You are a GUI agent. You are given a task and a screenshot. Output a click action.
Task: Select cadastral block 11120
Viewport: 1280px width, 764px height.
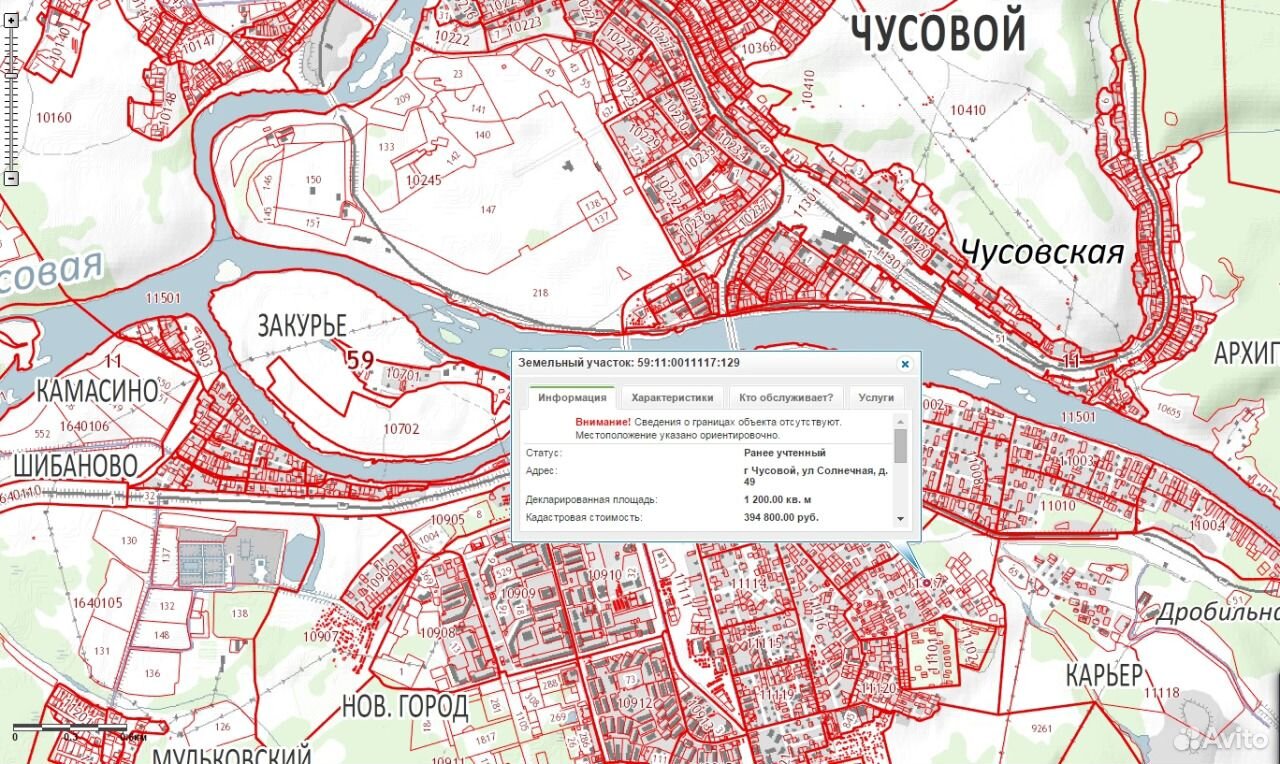point(879,688)
